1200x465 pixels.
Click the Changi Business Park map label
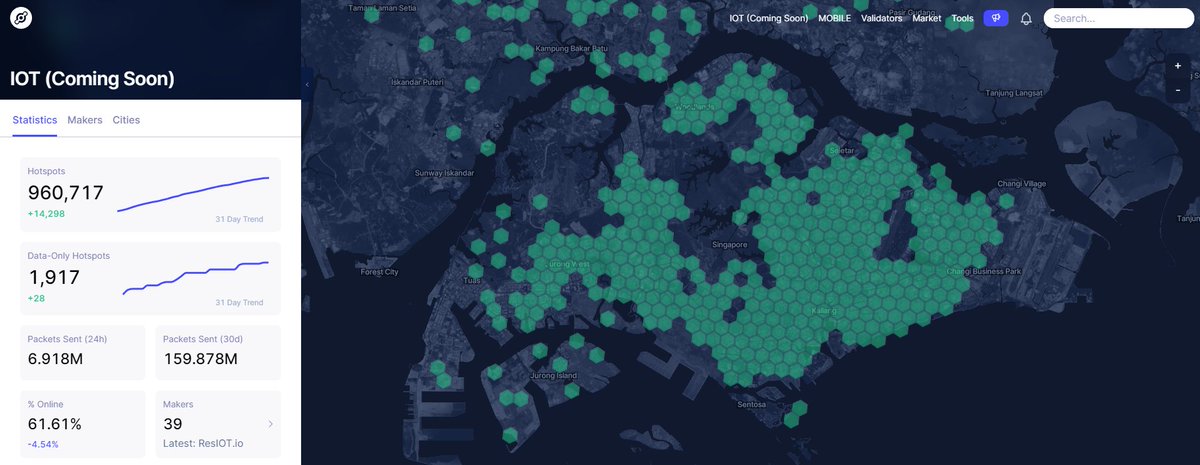984,271
